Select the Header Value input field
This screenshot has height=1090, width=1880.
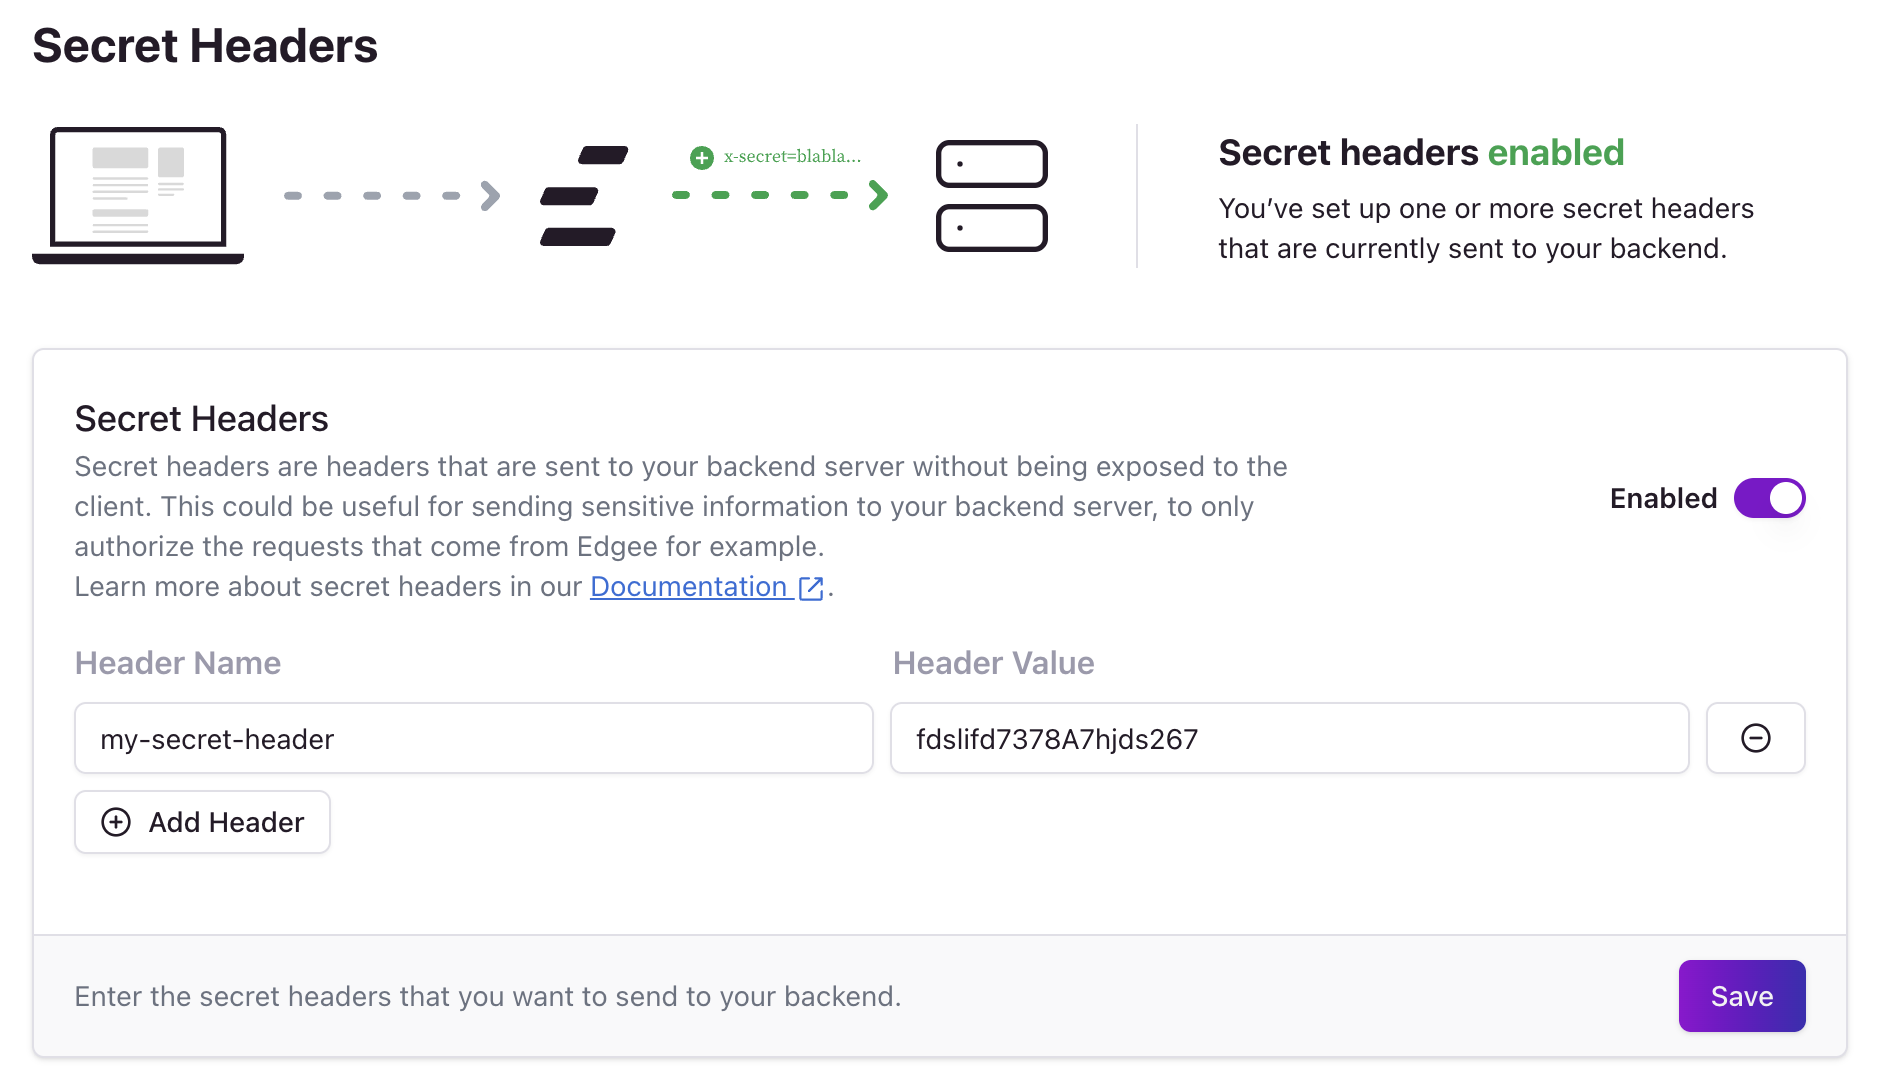click(x=1289, y=738)
